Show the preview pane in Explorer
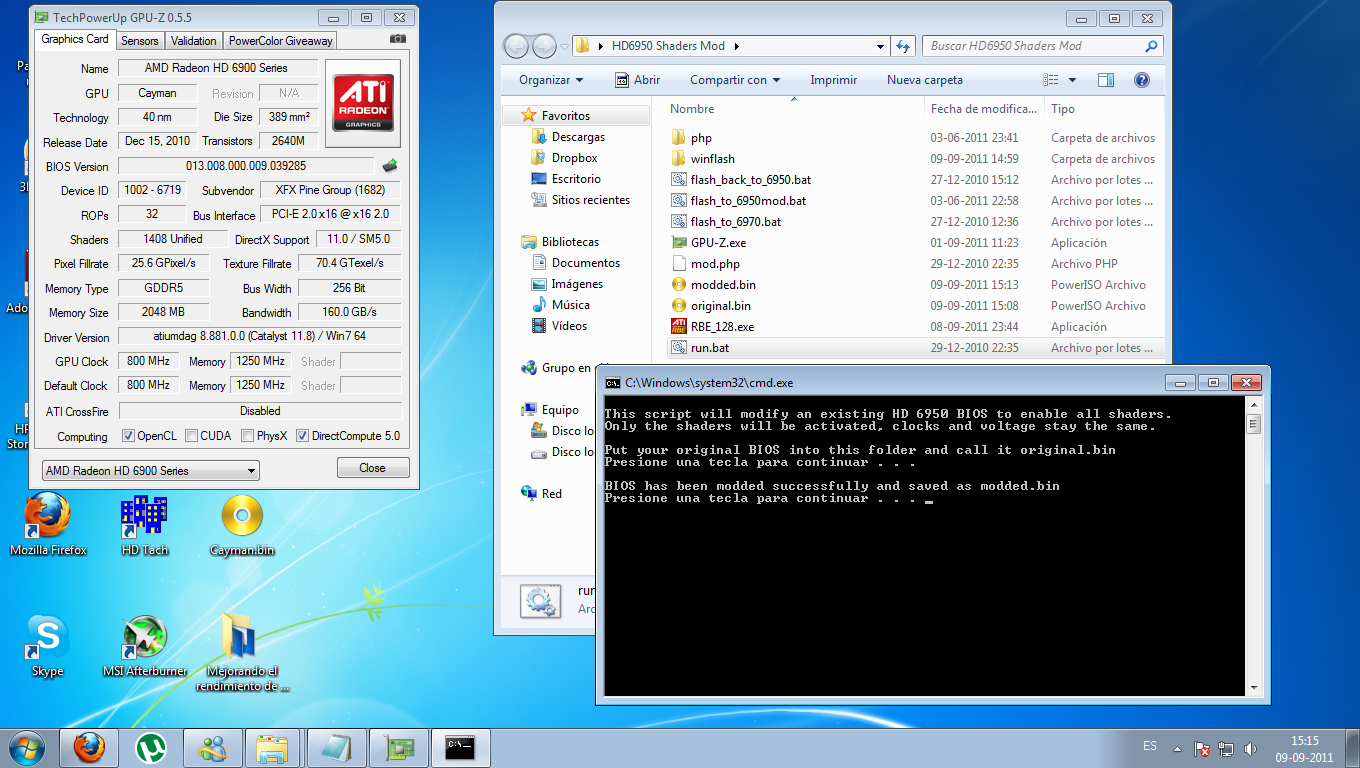Screen dimensions: 1360x768 (x=1106, y=80)
